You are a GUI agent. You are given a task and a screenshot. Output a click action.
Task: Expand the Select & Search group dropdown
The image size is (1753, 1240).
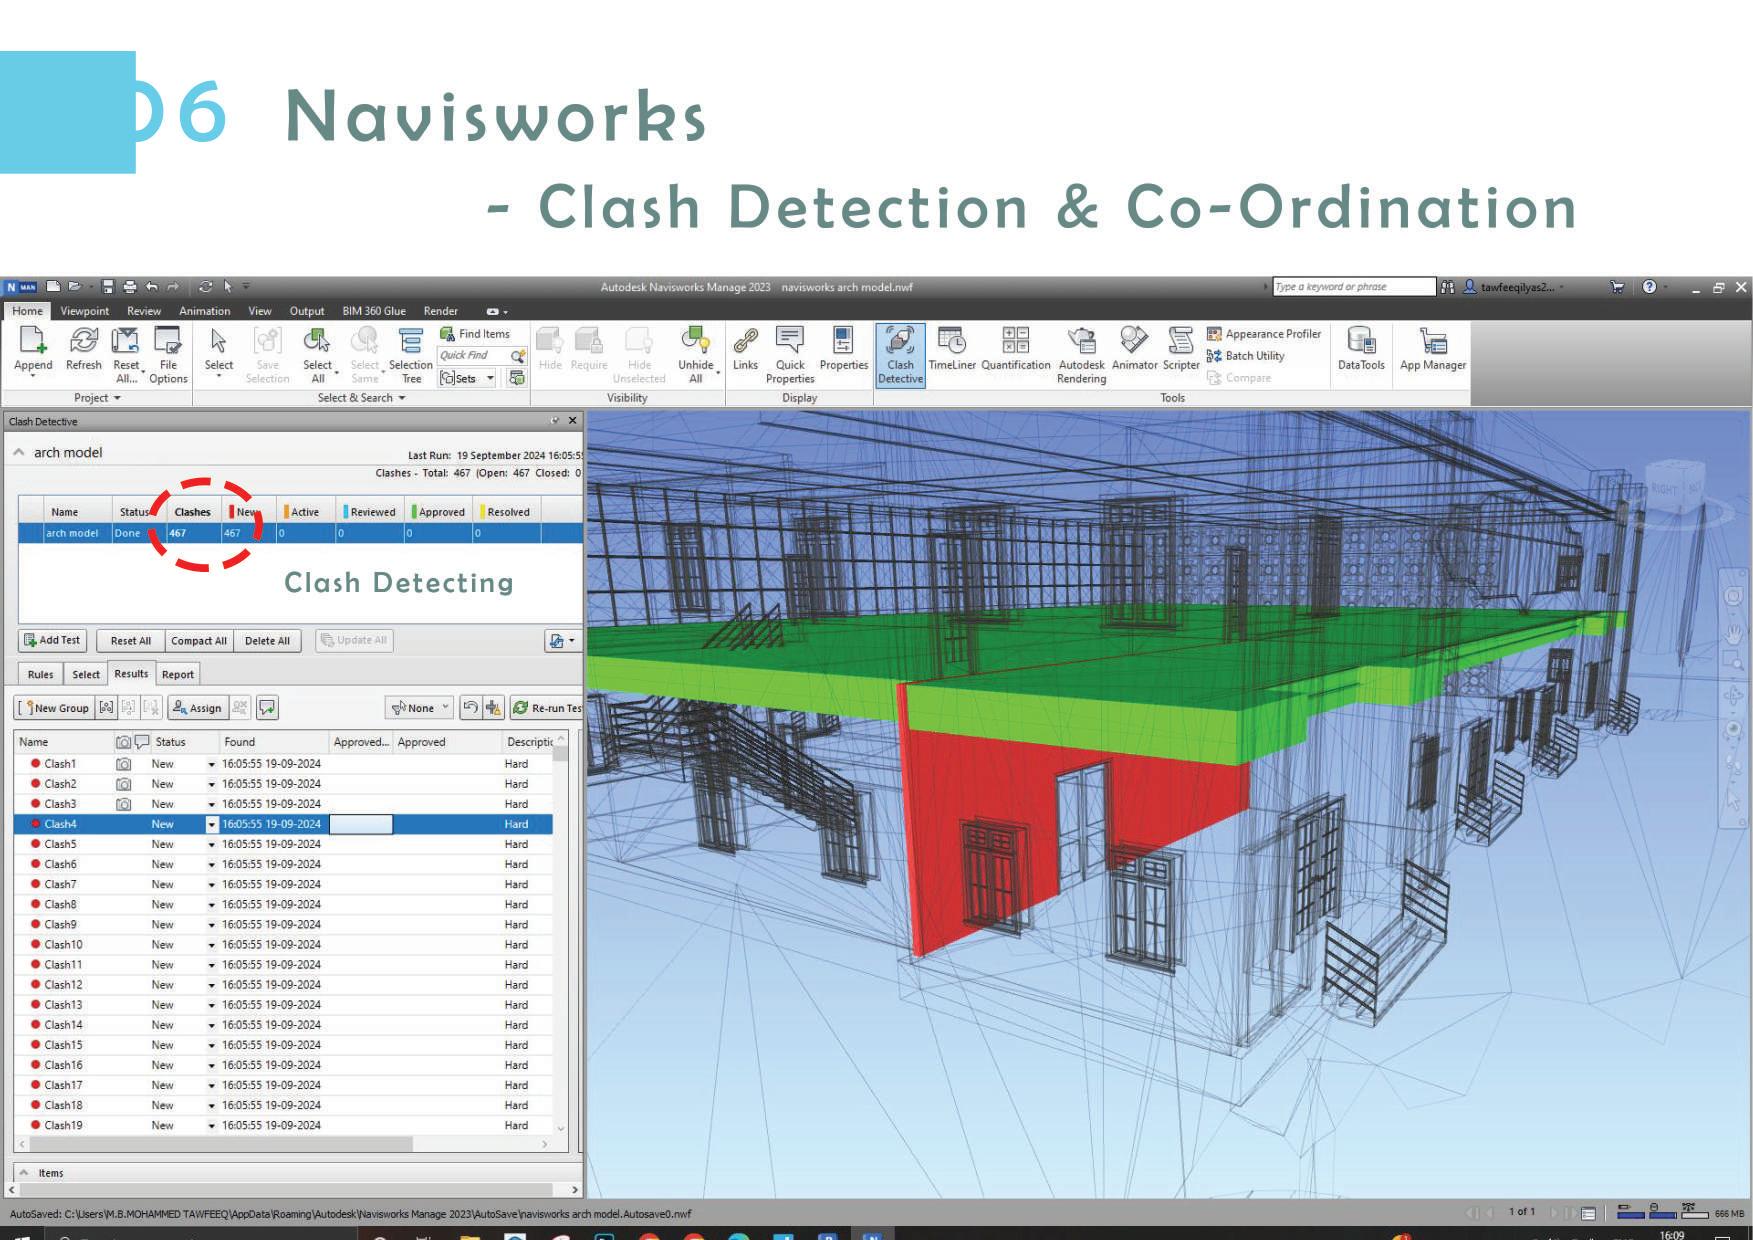click(x=362, y=397)
